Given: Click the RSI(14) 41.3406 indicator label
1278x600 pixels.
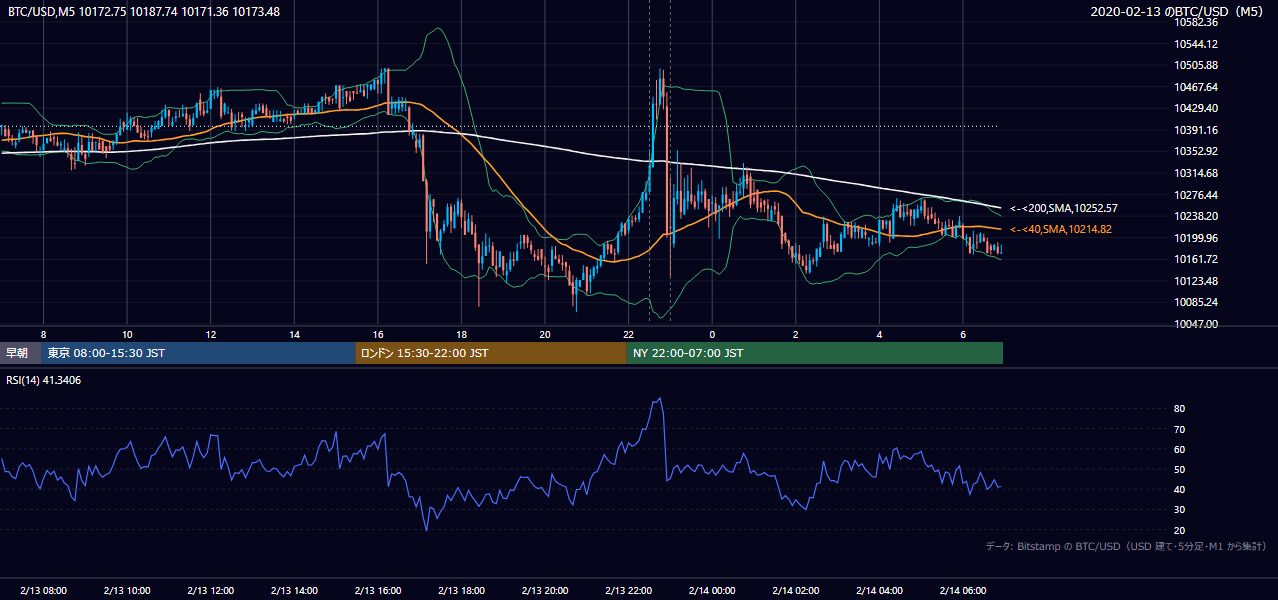Looking at the screenshot, I should pyautogui.click(x=45, y=381).
